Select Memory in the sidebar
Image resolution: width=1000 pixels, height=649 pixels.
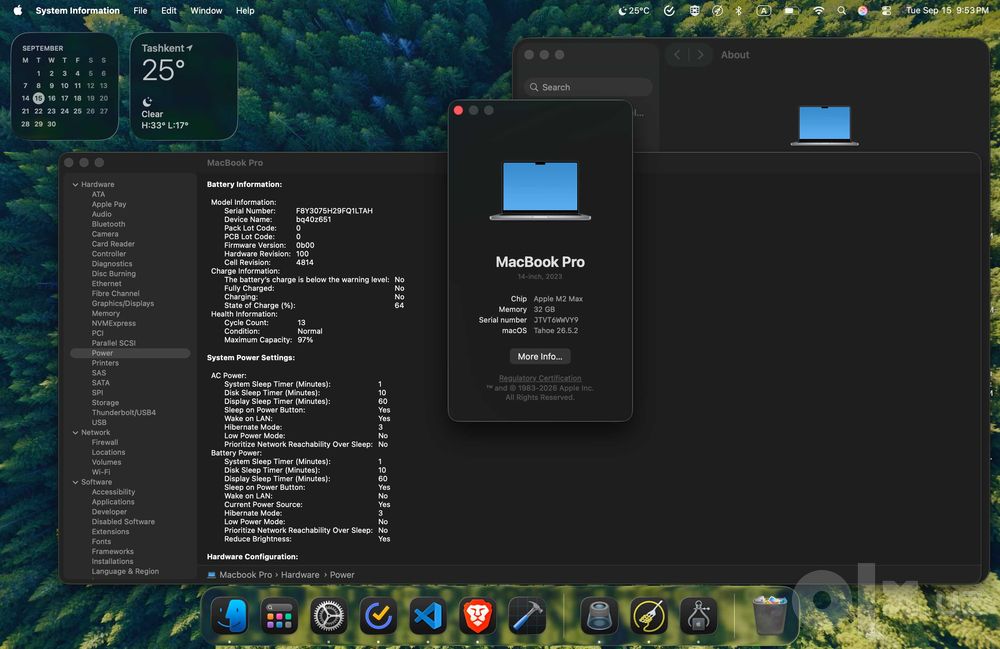click(x=105, y=313)
